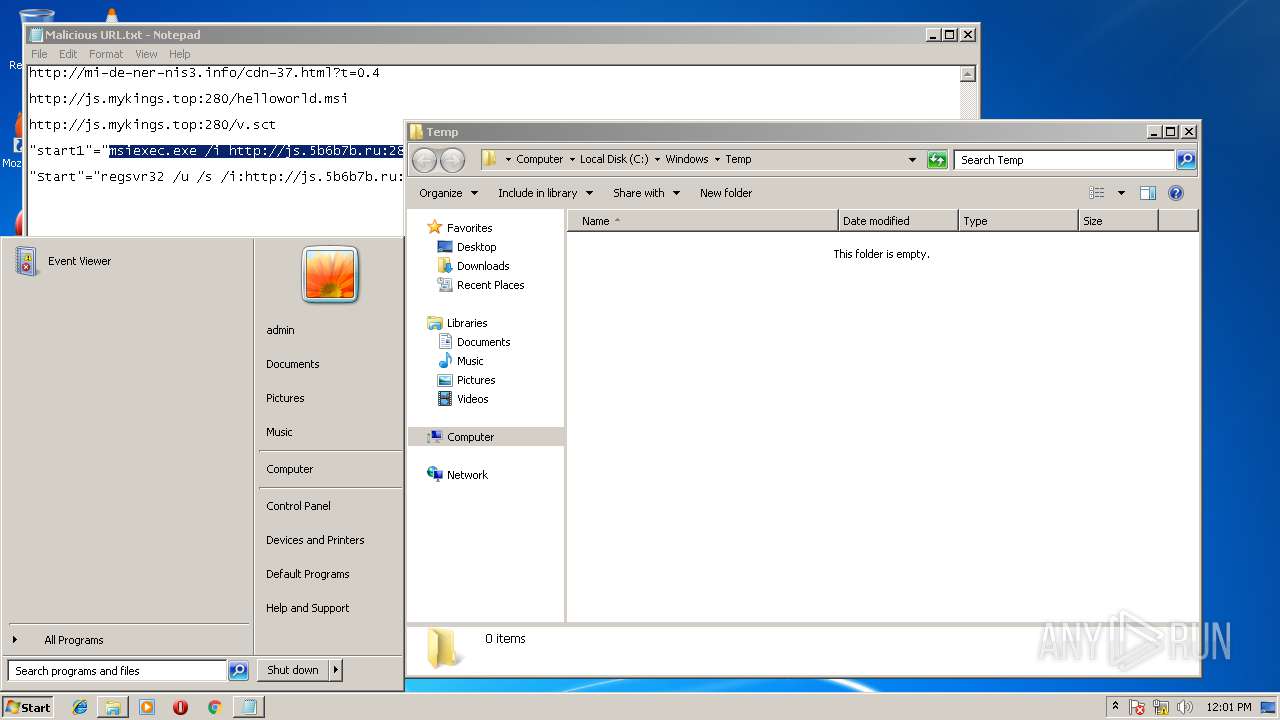1280x720 pixels.
Task: Open the Include in library dropdown
Action: coord(545,193)
